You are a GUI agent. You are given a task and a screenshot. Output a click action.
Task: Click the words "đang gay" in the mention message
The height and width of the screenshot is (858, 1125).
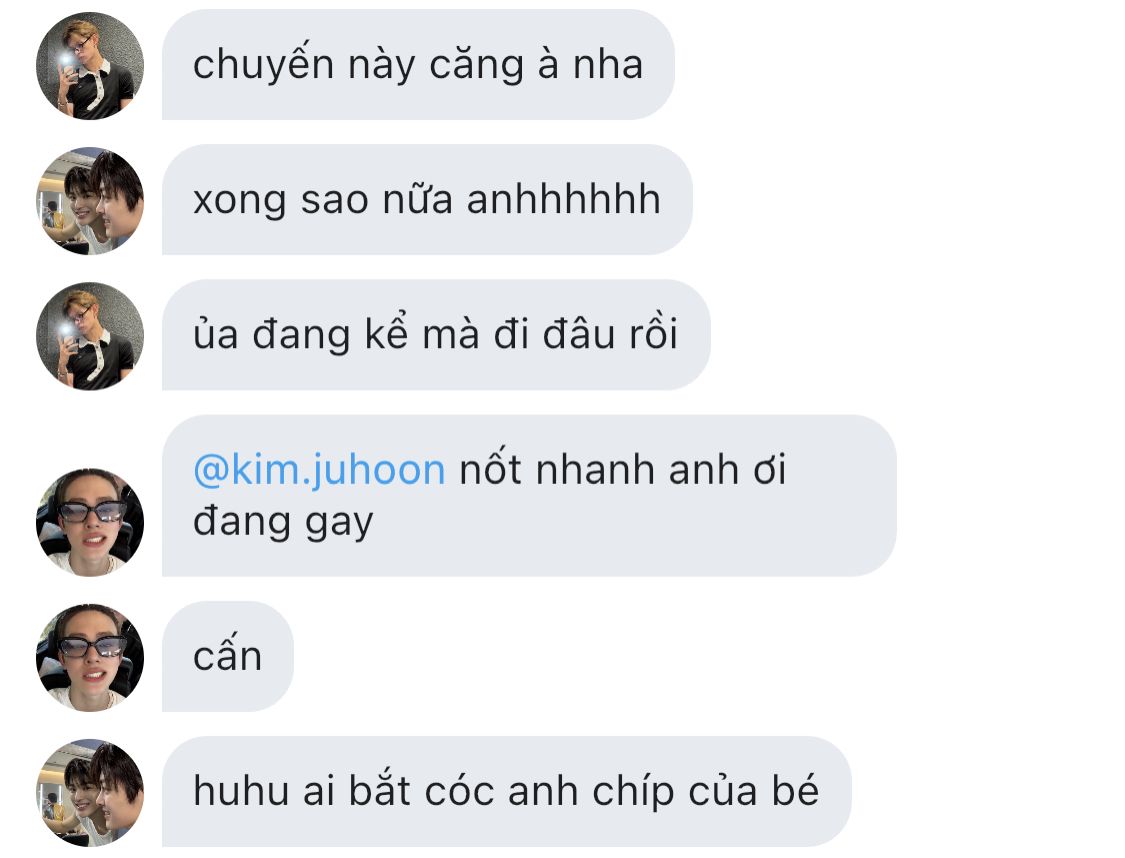coord(283,522)
